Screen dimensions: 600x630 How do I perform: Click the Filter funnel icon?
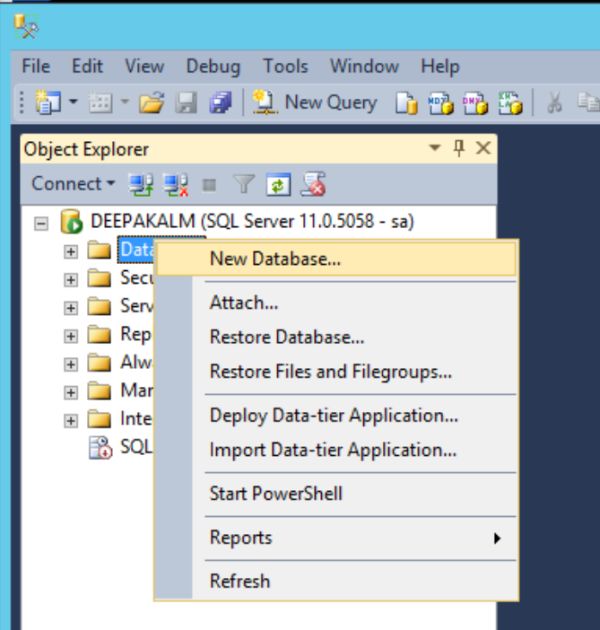pyautogui.click(x=244, y=184)
